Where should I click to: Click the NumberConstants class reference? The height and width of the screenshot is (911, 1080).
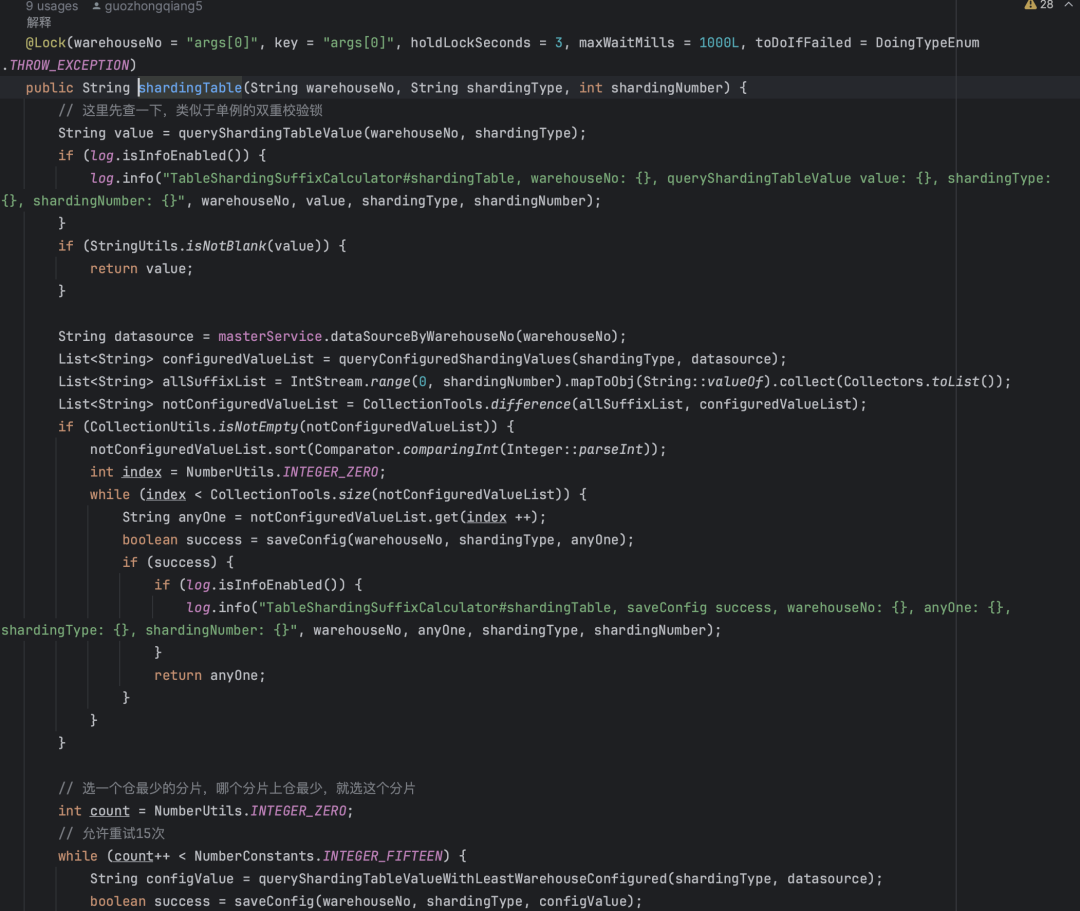pyautogui.click(x=254, y=856)
